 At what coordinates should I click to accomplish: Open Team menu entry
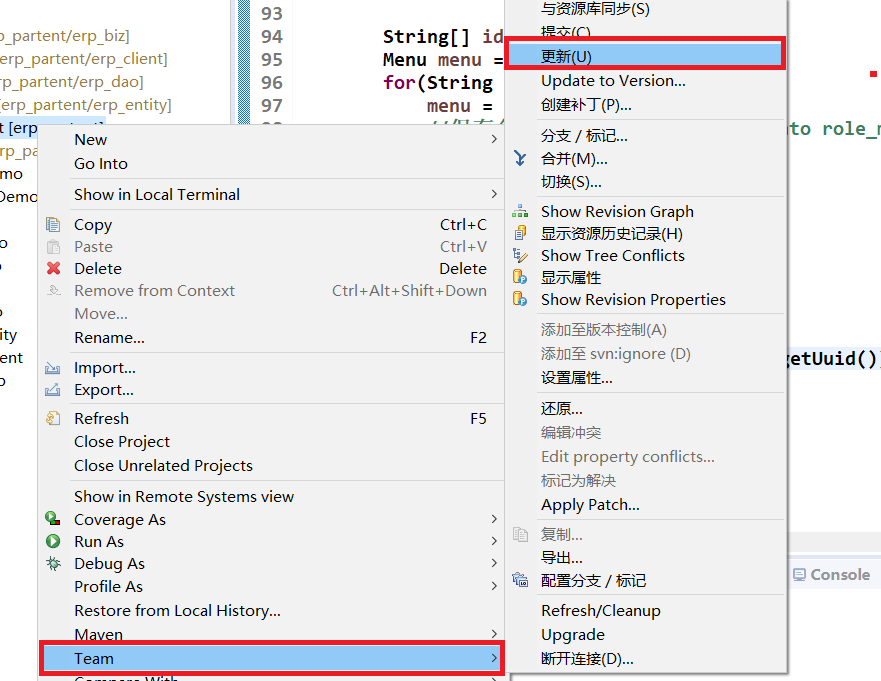272,658
